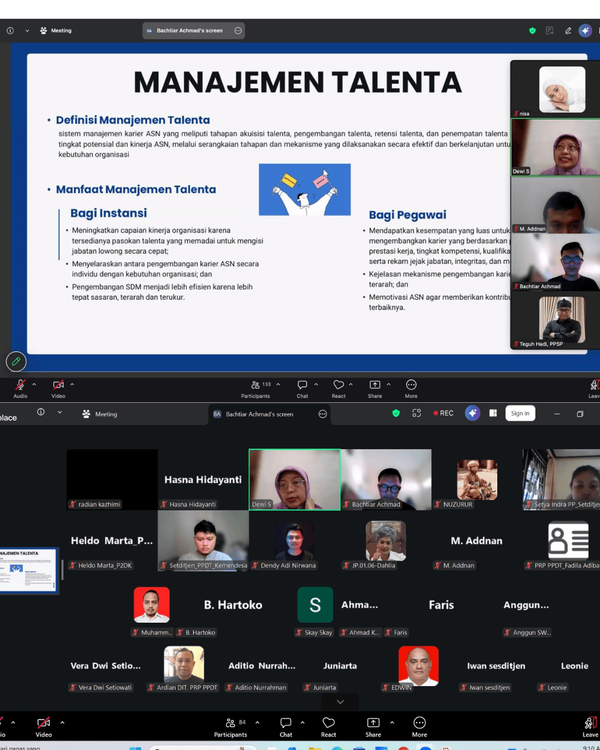The height and width of the screenshot is (750, 600).
Task: Select Juniarta participant tile
Action: [x=340, y=666]
